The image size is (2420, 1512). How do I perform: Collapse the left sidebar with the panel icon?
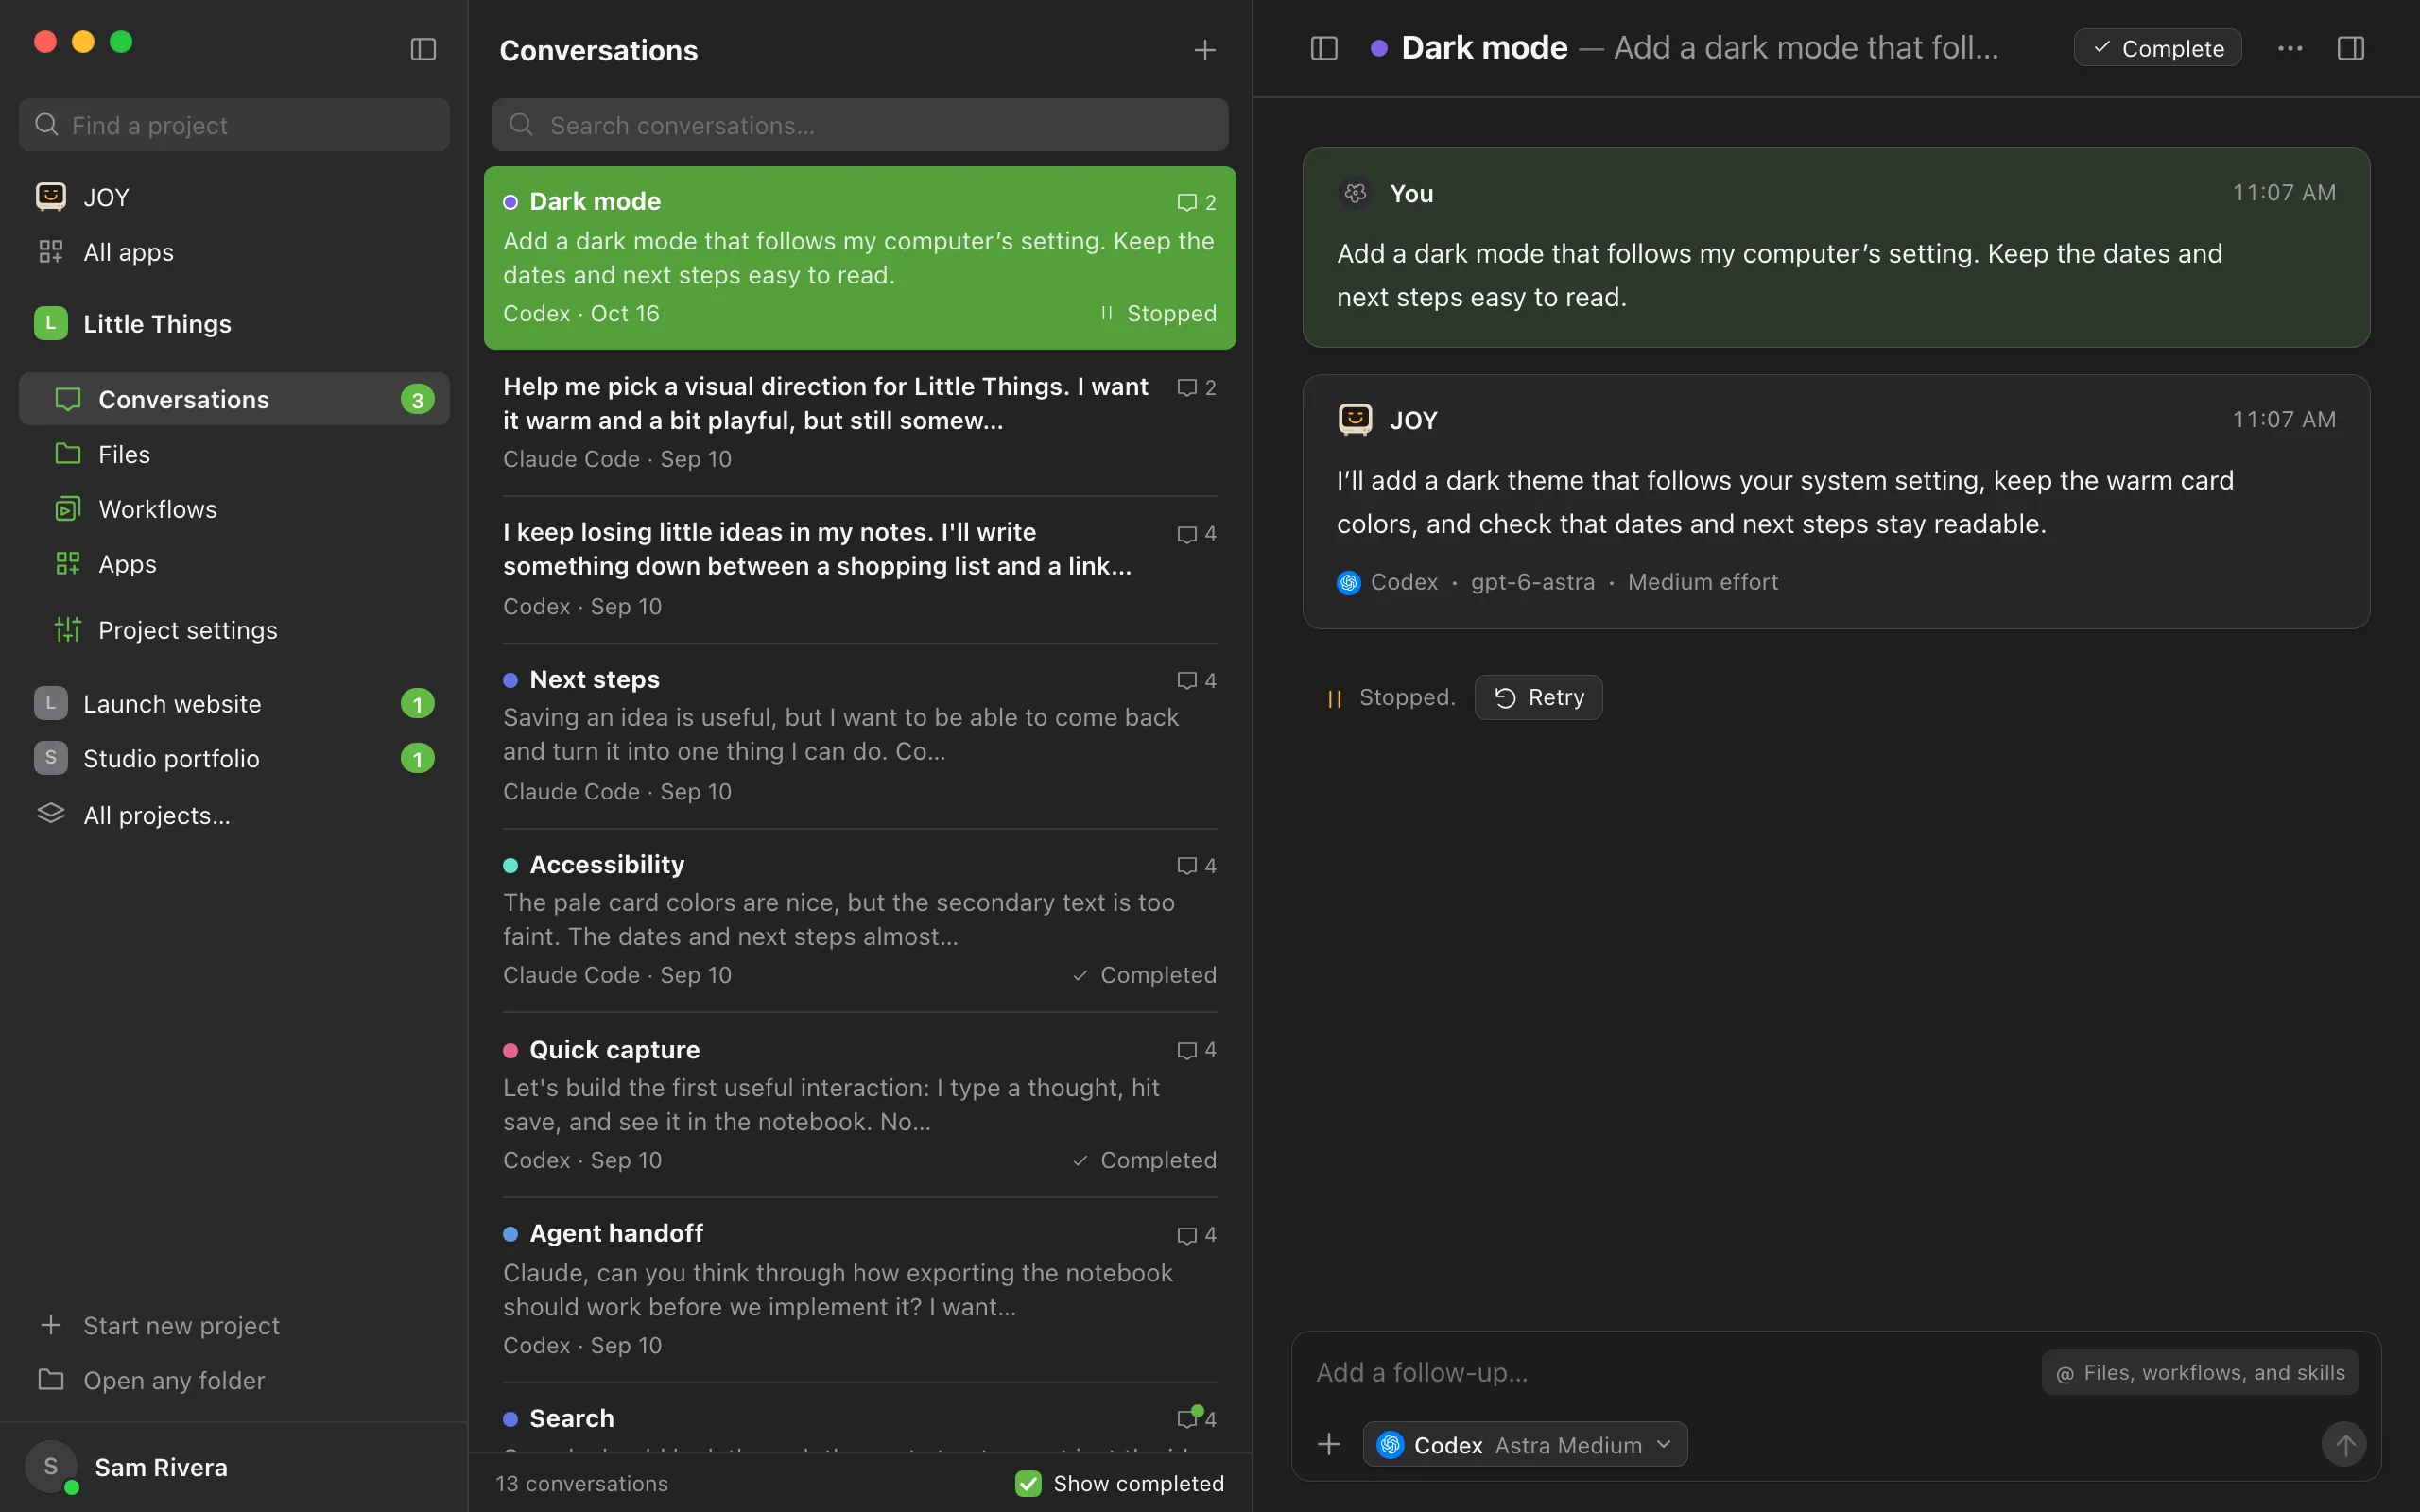423,49
